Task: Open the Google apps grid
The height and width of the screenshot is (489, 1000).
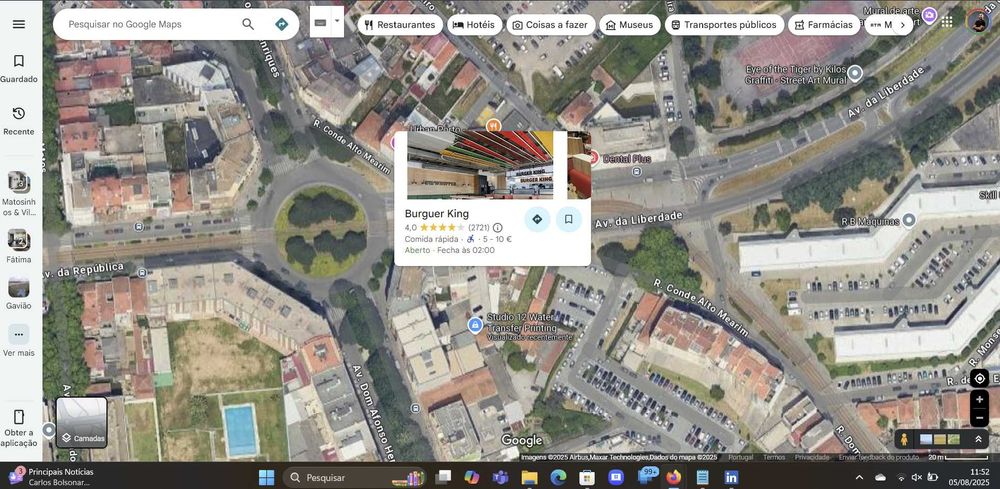Action: click(947, 21)
